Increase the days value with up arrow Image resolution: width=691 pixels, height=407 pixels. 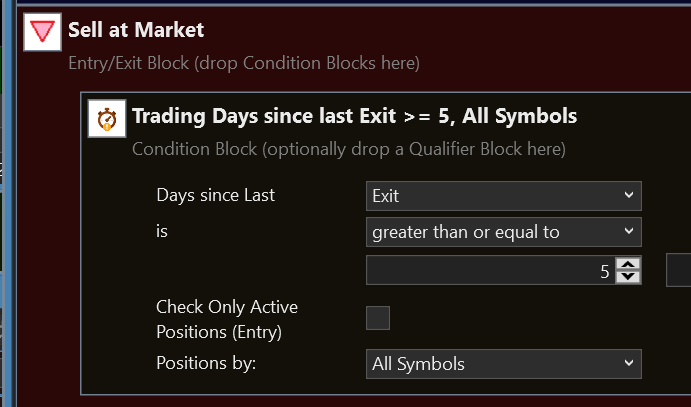click(628, 264)
